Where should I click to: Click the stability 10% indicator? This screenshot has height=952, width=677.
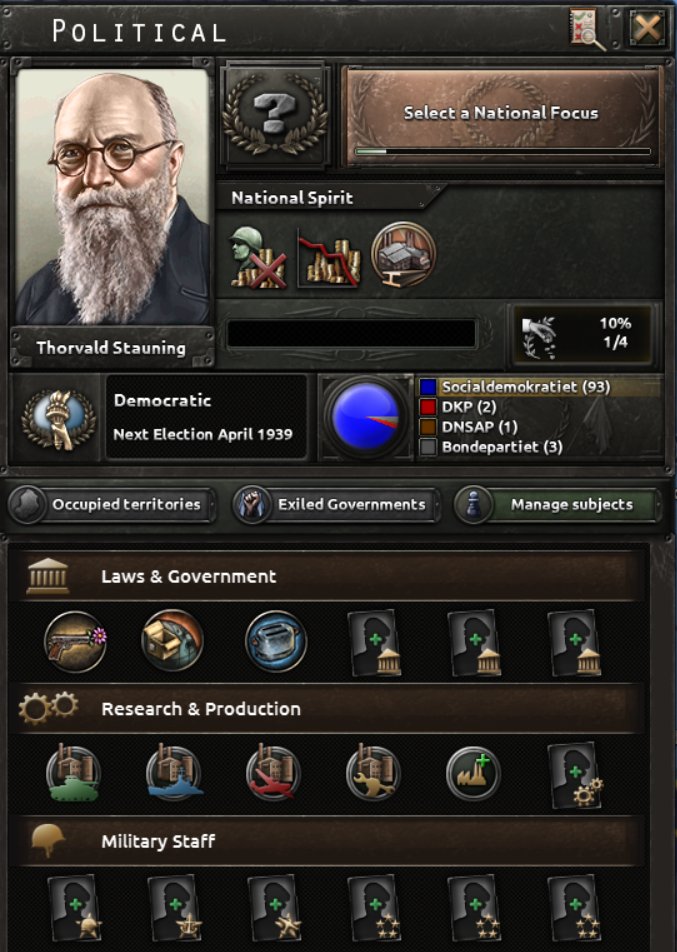pos(582,333)
